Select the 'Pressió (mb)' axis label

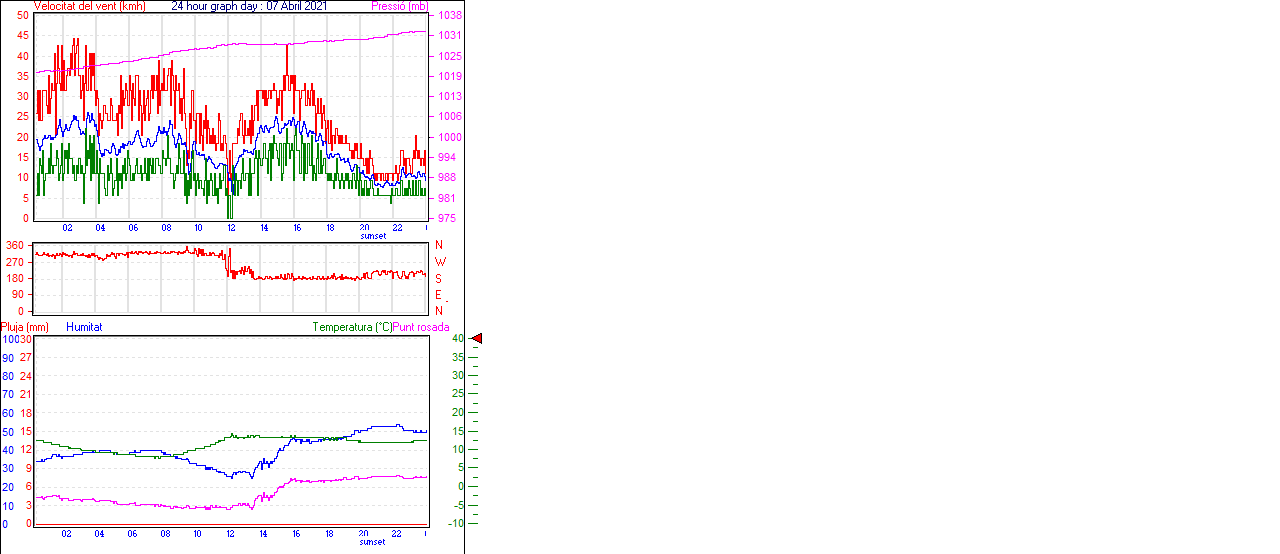coord(398,6)
